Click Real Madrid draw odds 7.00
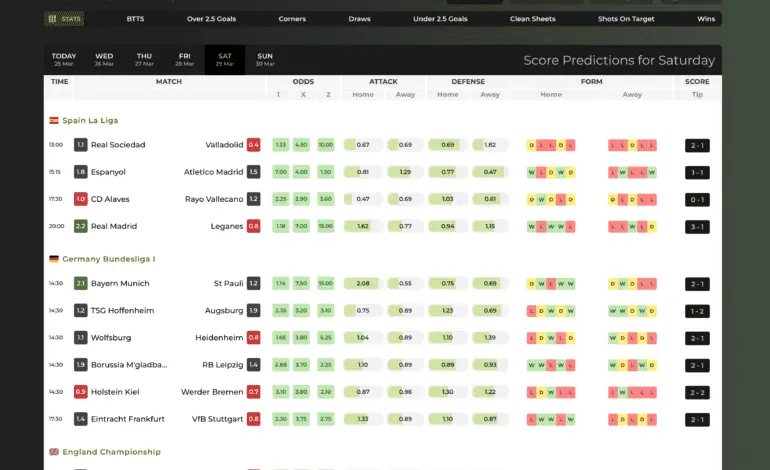Image resolution: width=770 pixels, height=470 pixels. click(301, 226)
